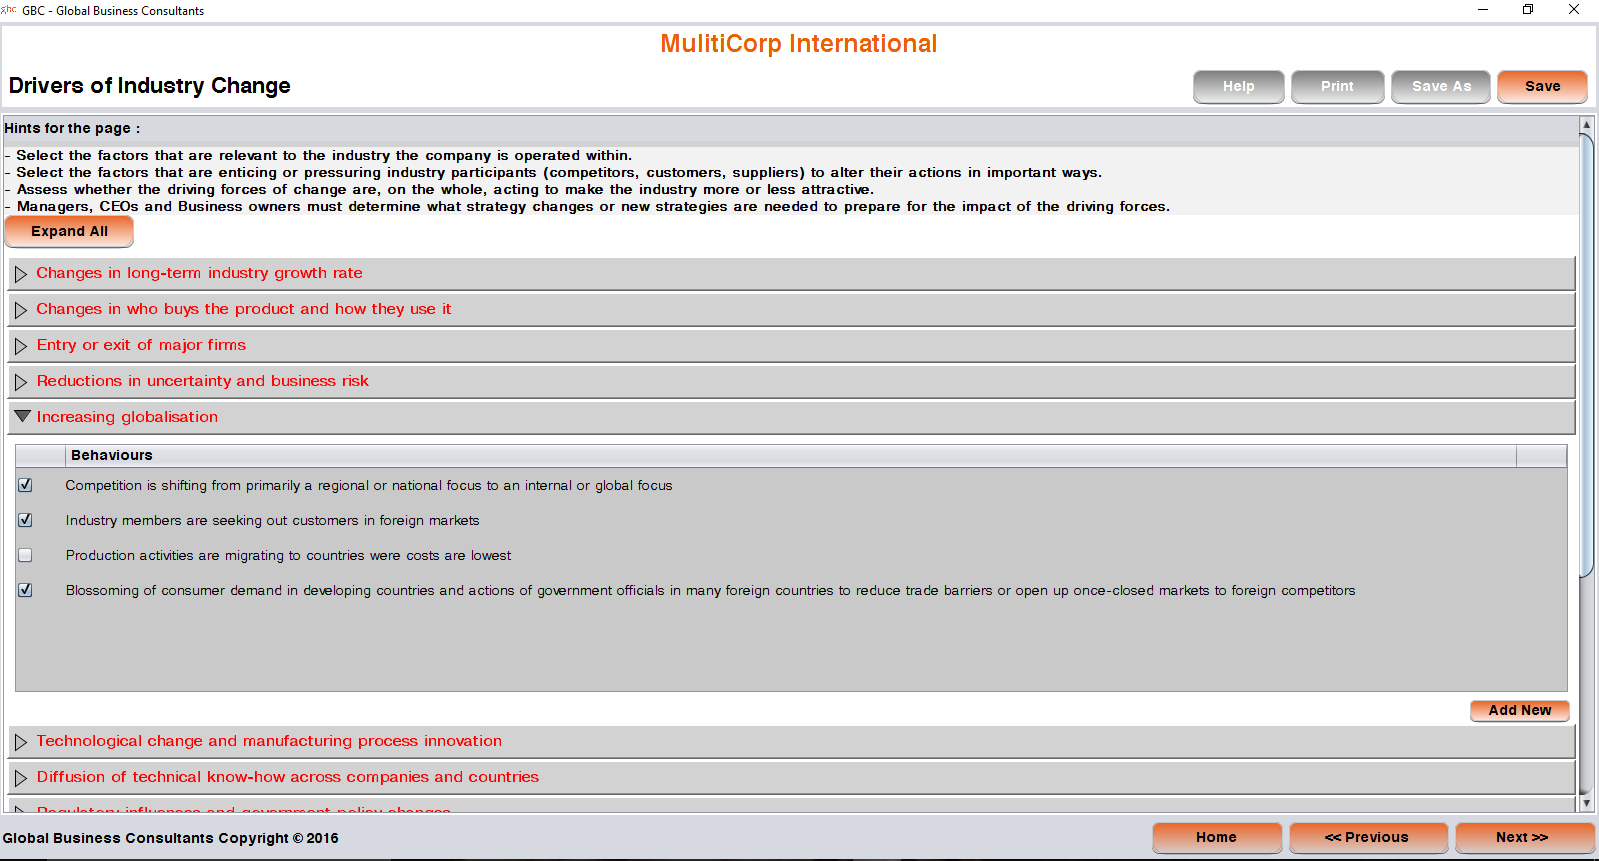Select the Production activities are migrating row text

[x=288, y=555]
